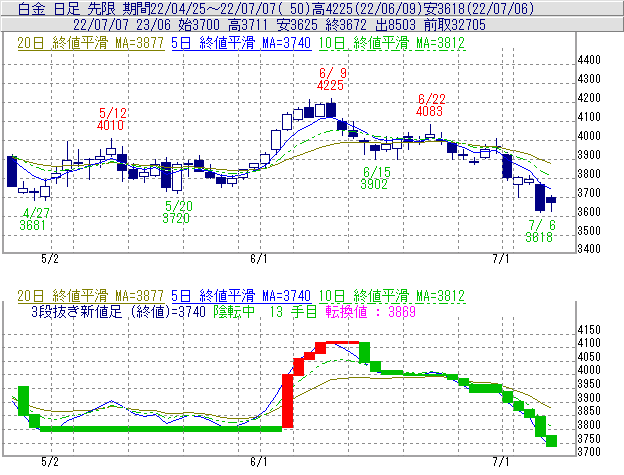Click the lower chart's 10日 終値平滑 MA=3812 link
Image resolution: width=624 pixels, height=475 pixels.
[x=392, y=296]
